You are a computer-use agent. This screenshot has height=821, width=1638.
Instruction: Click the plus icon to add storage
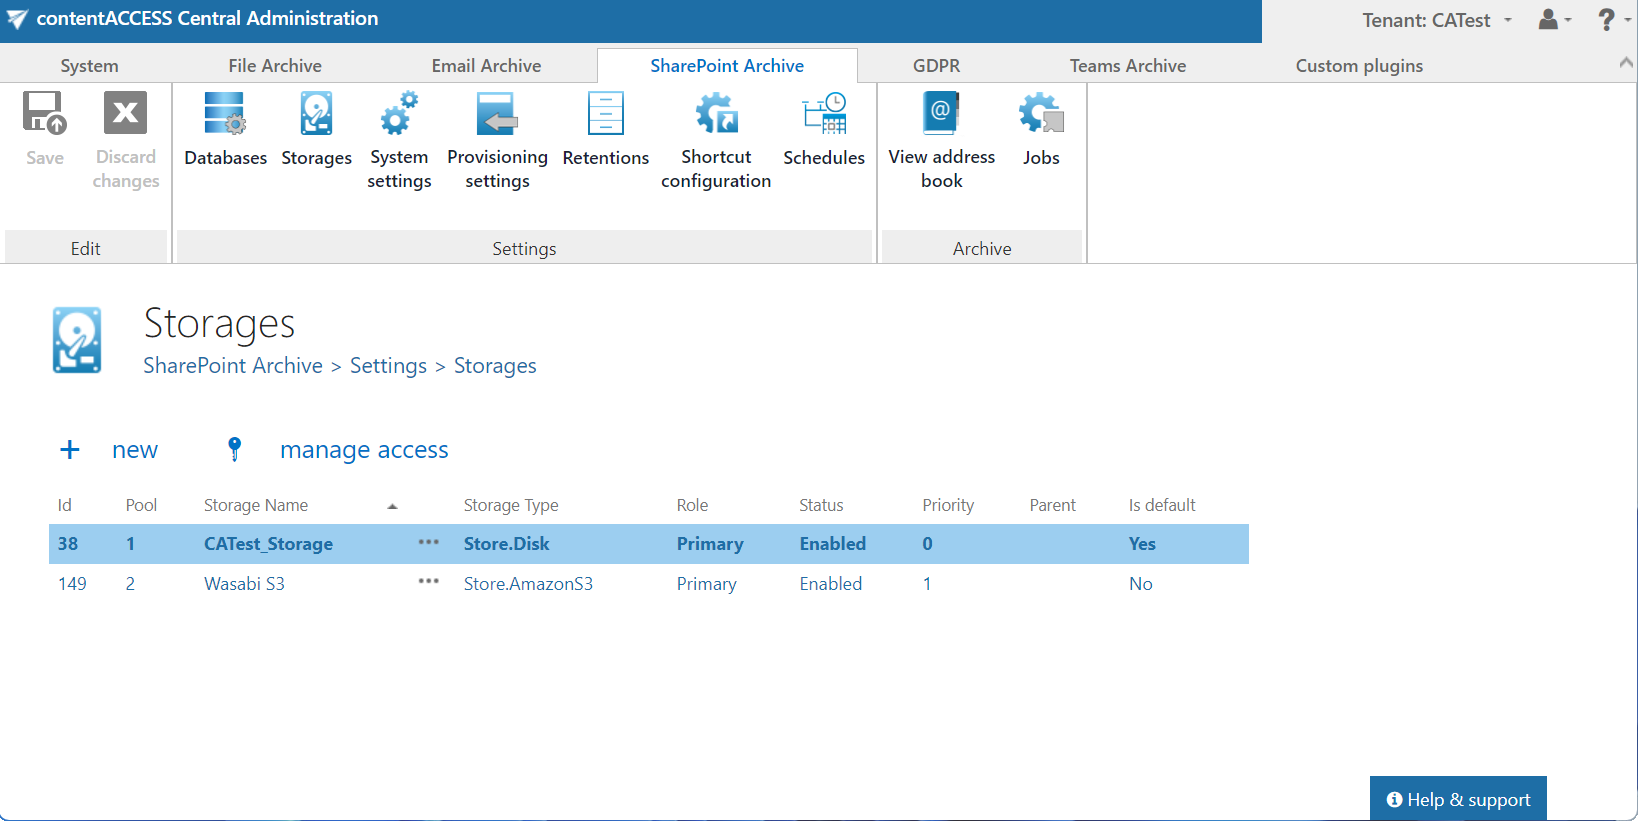coord(70,450)
